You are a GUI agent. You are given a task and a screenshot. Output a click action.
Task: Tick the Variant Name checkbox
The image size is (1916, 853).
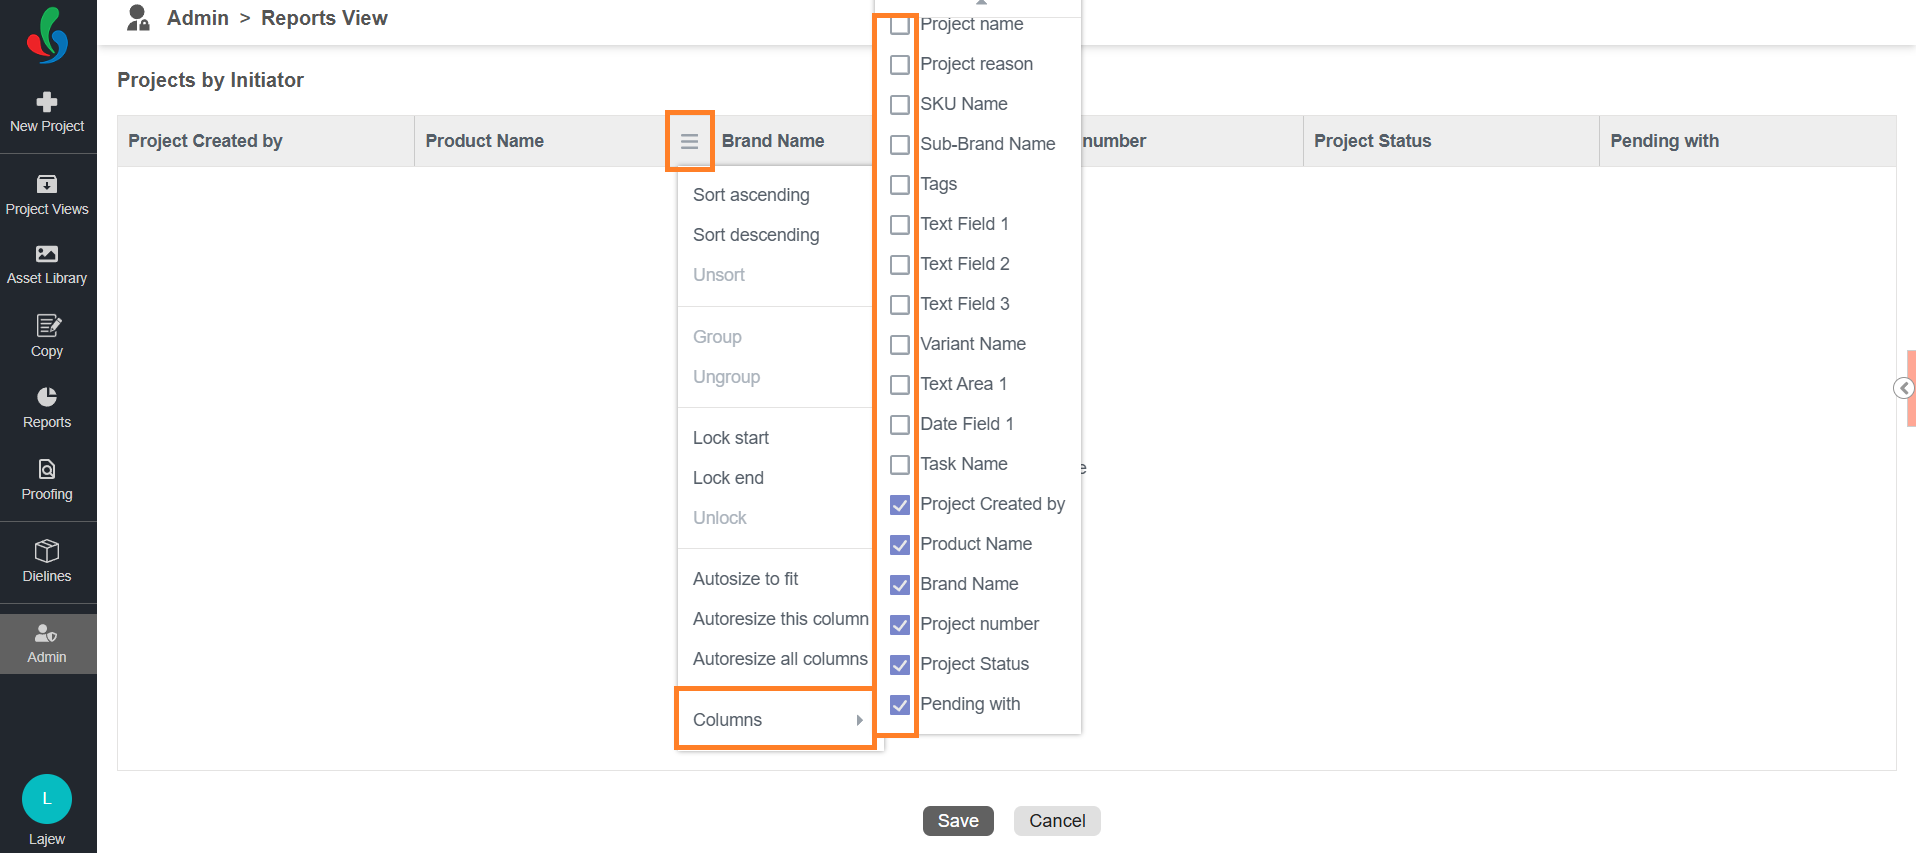tap(900, 345)
